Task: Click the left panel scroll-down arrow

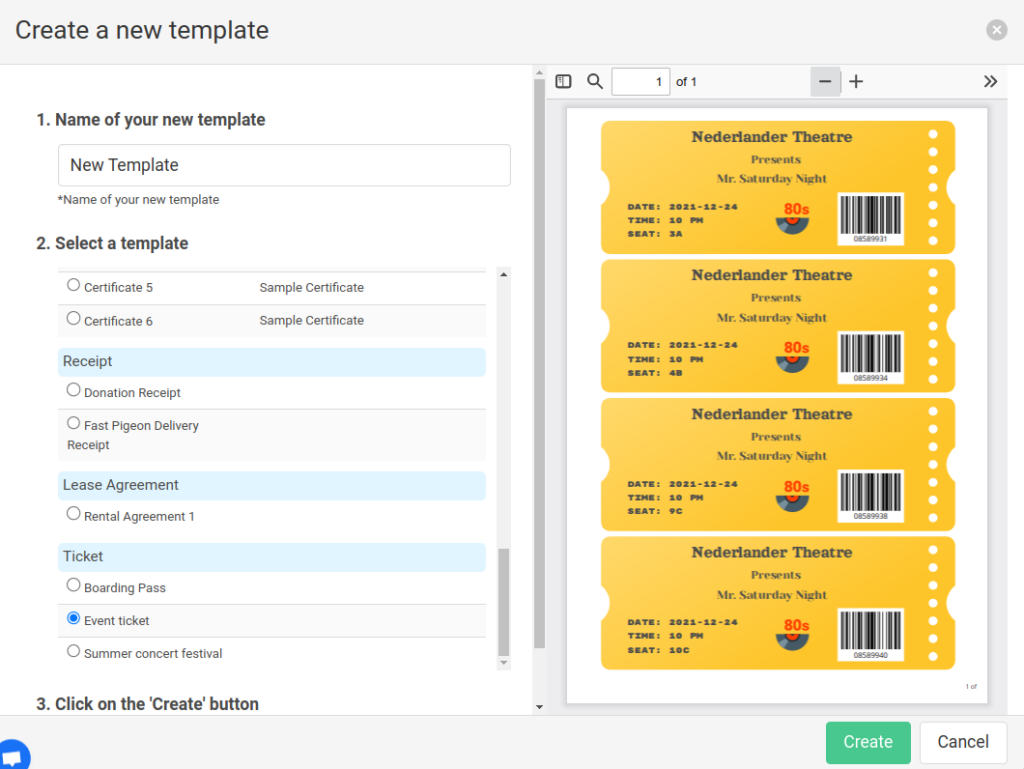Action: (x=539, y=707)
